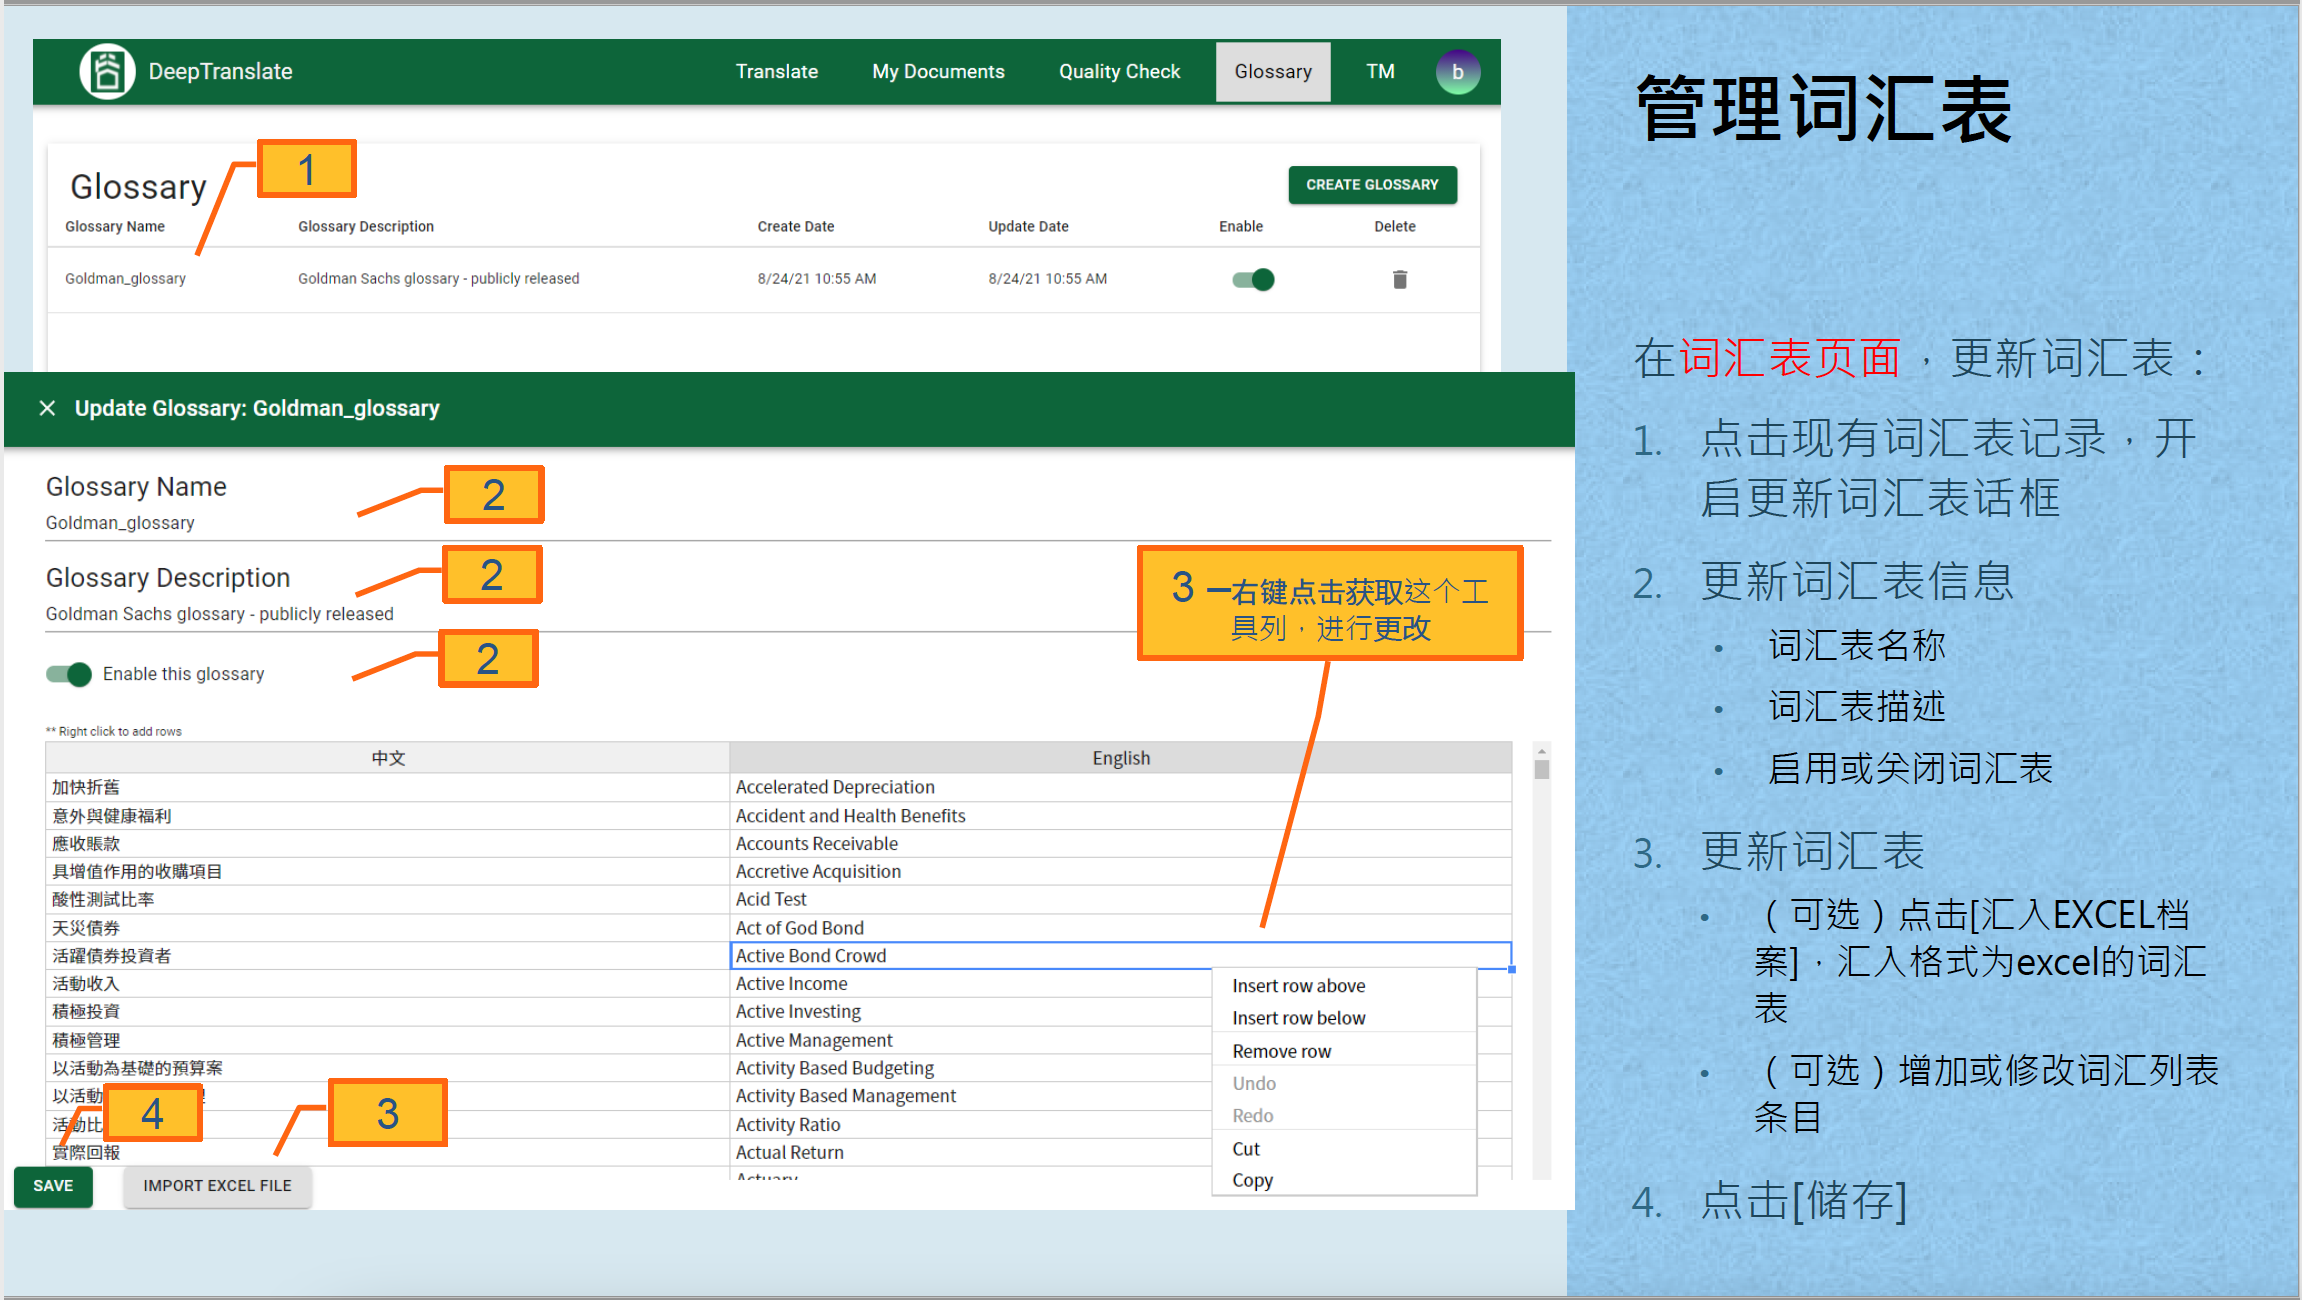Delete Goldman_glossary with trash icon
The image size is (2302, 1300).
click(x=1399, y=279)
